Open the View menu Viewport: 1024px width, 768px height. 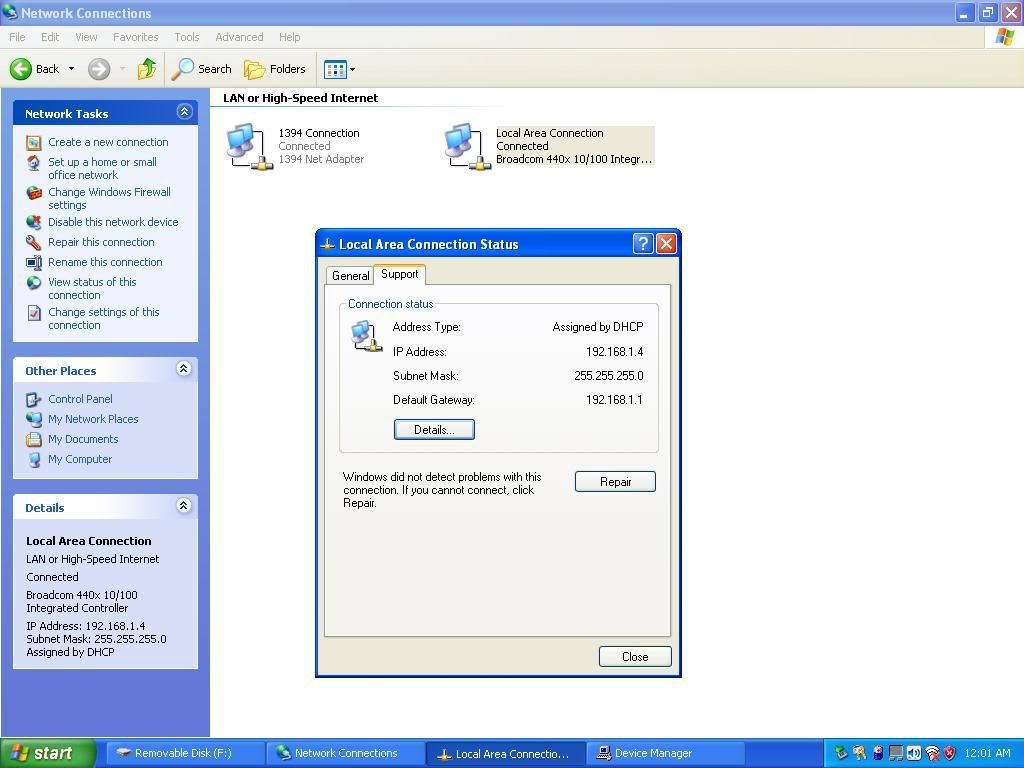pyautogui.click(x=86, y=37)
